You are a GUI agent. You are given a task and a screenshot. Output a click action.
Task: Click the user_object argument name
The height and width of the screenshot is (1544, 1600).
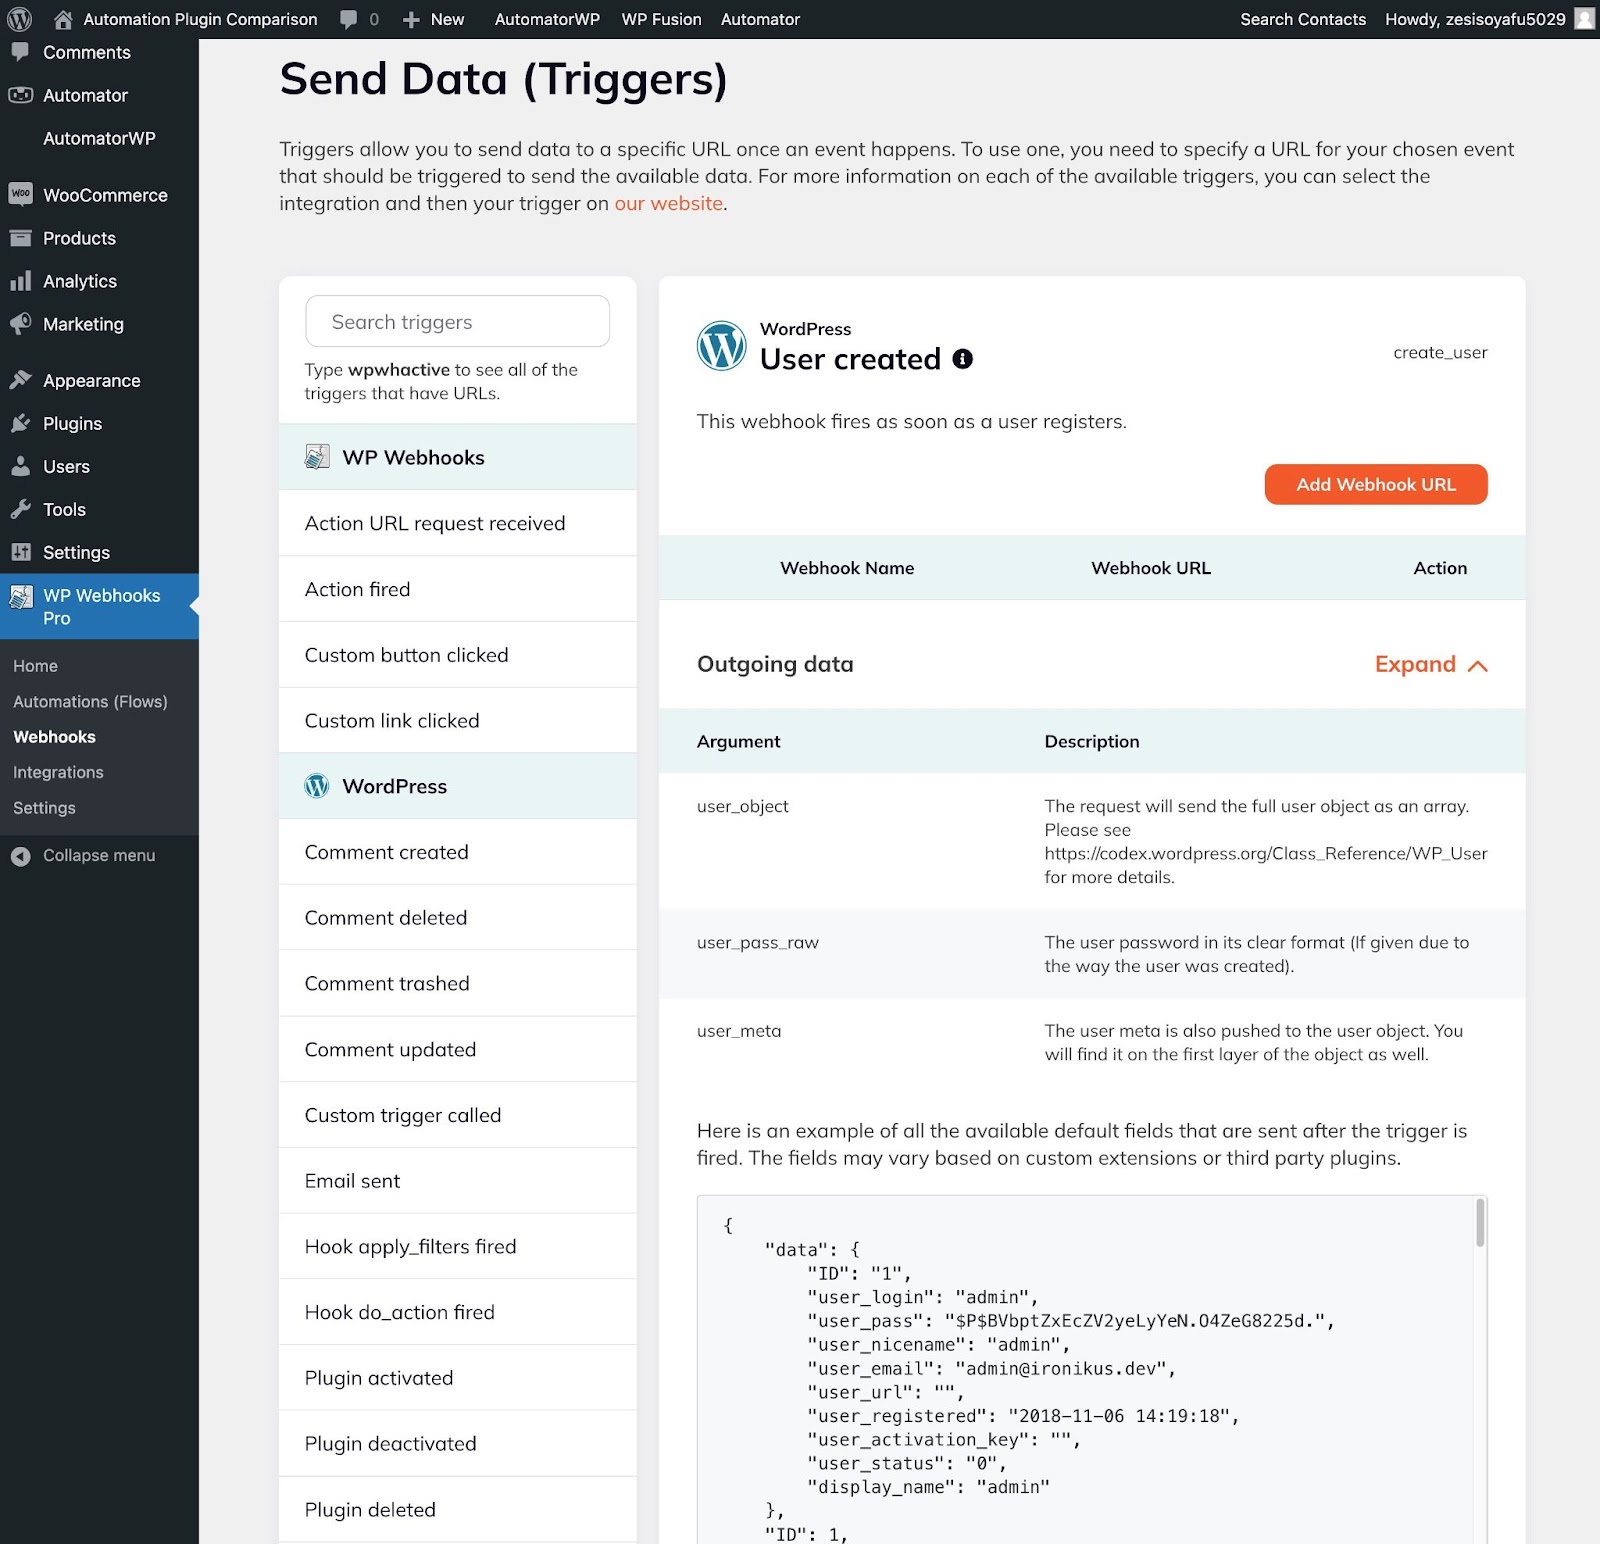pos(742,806)
